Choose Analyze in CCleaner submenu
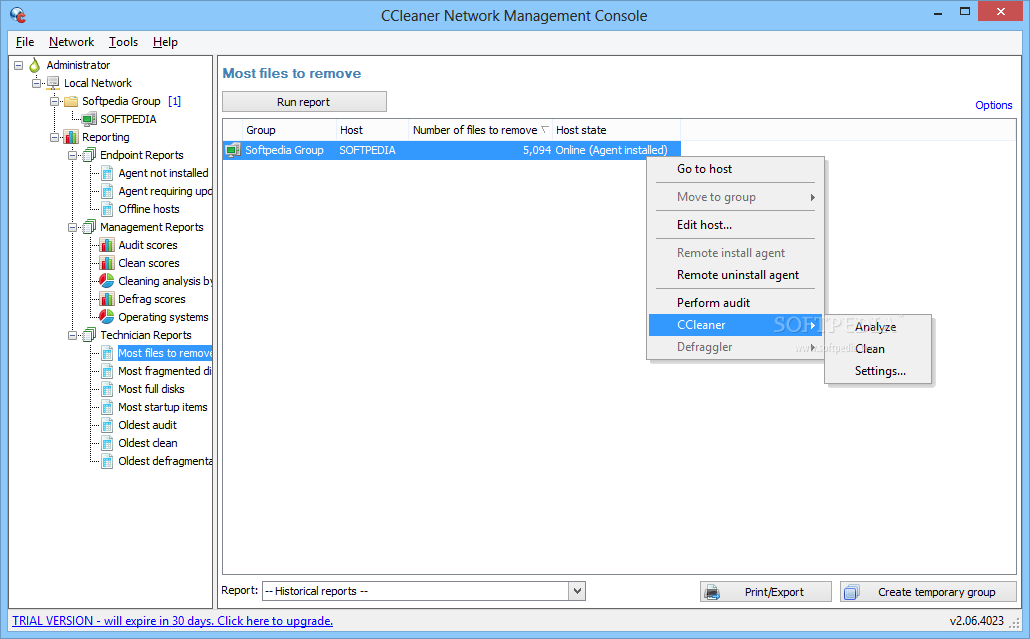The width and height of the screenshot is (1030, 639). pyautogui.click(x=878, y=326)
